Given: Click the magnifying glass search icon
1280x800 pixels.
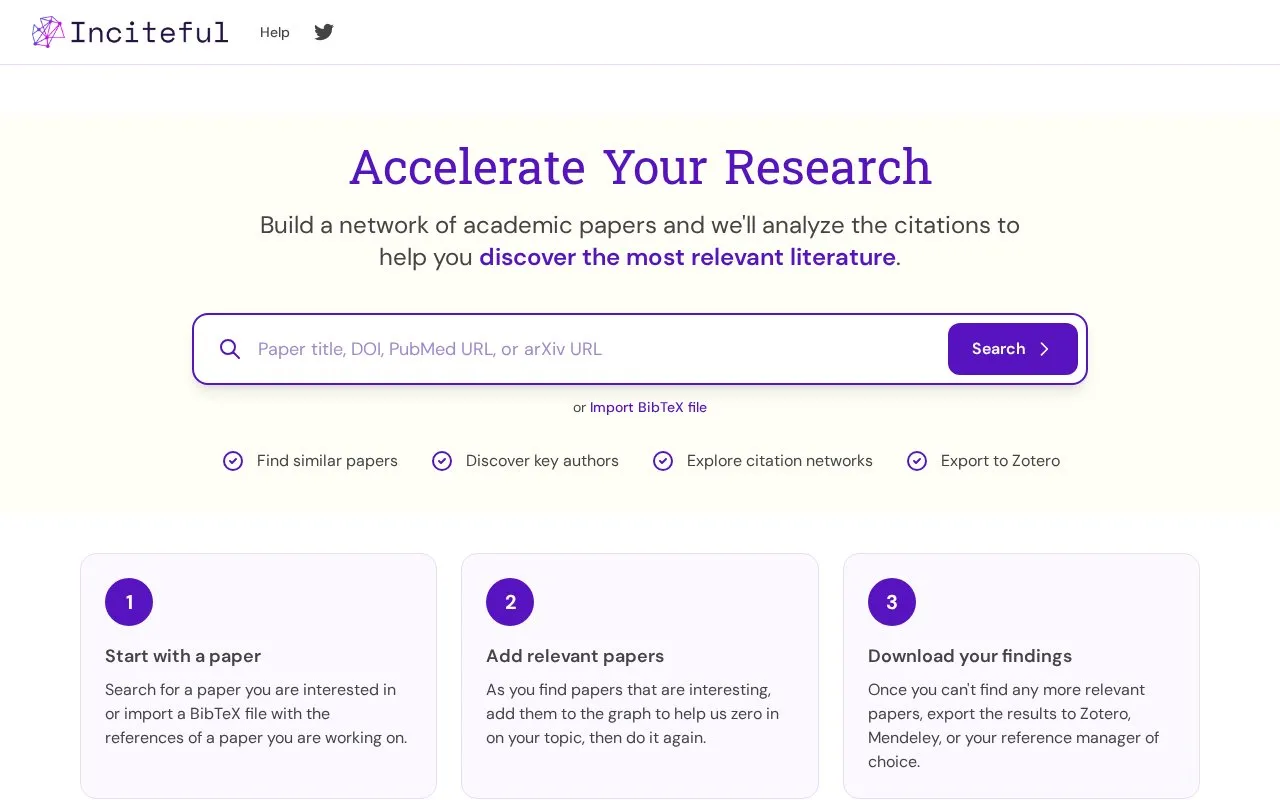Looking at the screenshot, I should coord(230,349).
